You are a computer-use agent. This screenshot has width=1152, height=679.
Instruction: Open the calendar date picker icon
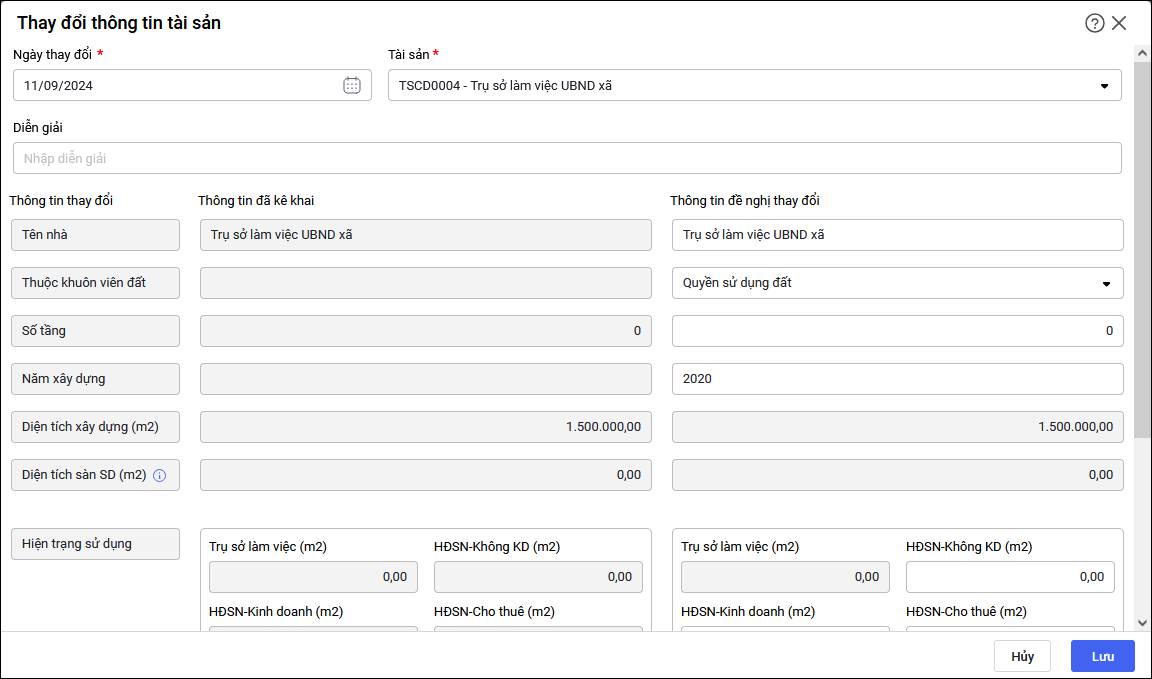352,85
